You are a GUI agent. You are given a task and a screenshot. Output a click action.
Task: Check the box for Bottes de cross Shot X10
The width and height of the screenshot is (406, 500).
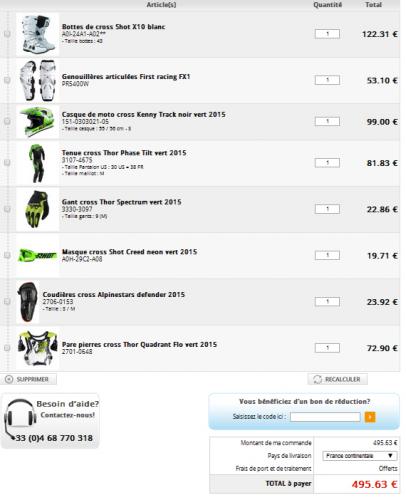click(7, 34)
